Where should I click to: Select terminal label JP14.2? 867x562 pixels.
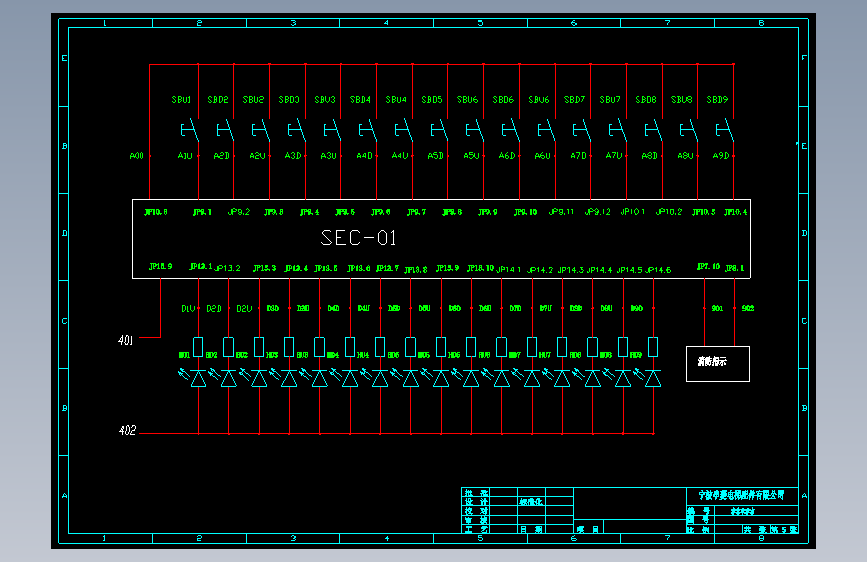(540, 270)
